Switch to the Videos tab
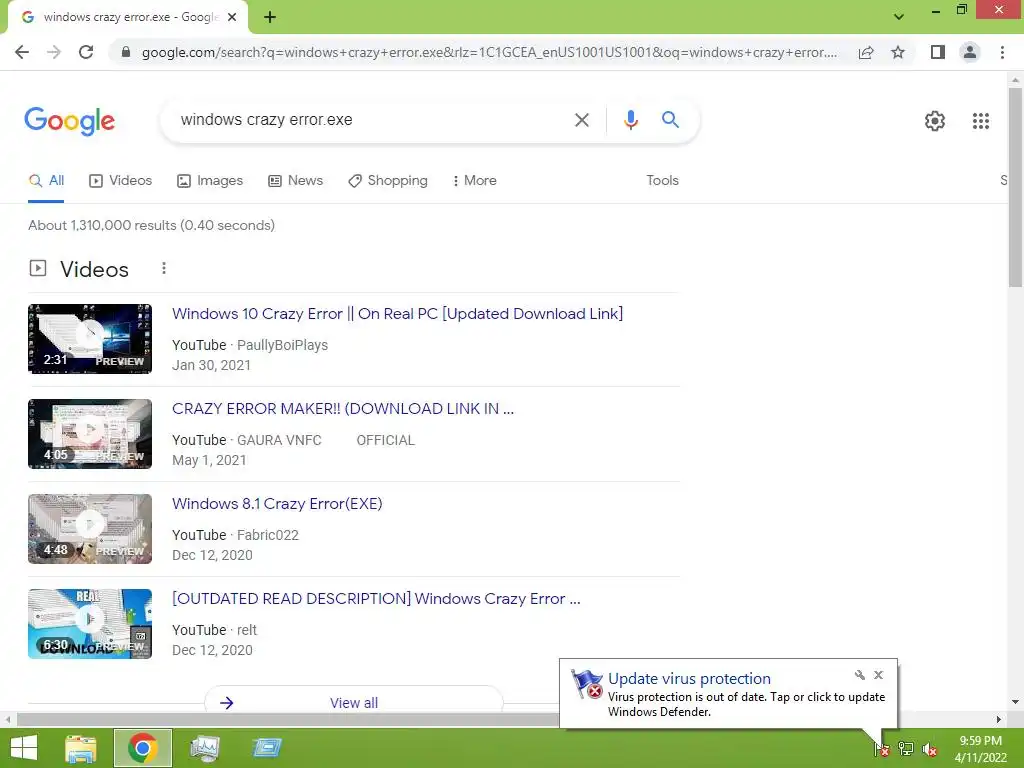This screenshot has width=1024, height=768. click(120, 181)
